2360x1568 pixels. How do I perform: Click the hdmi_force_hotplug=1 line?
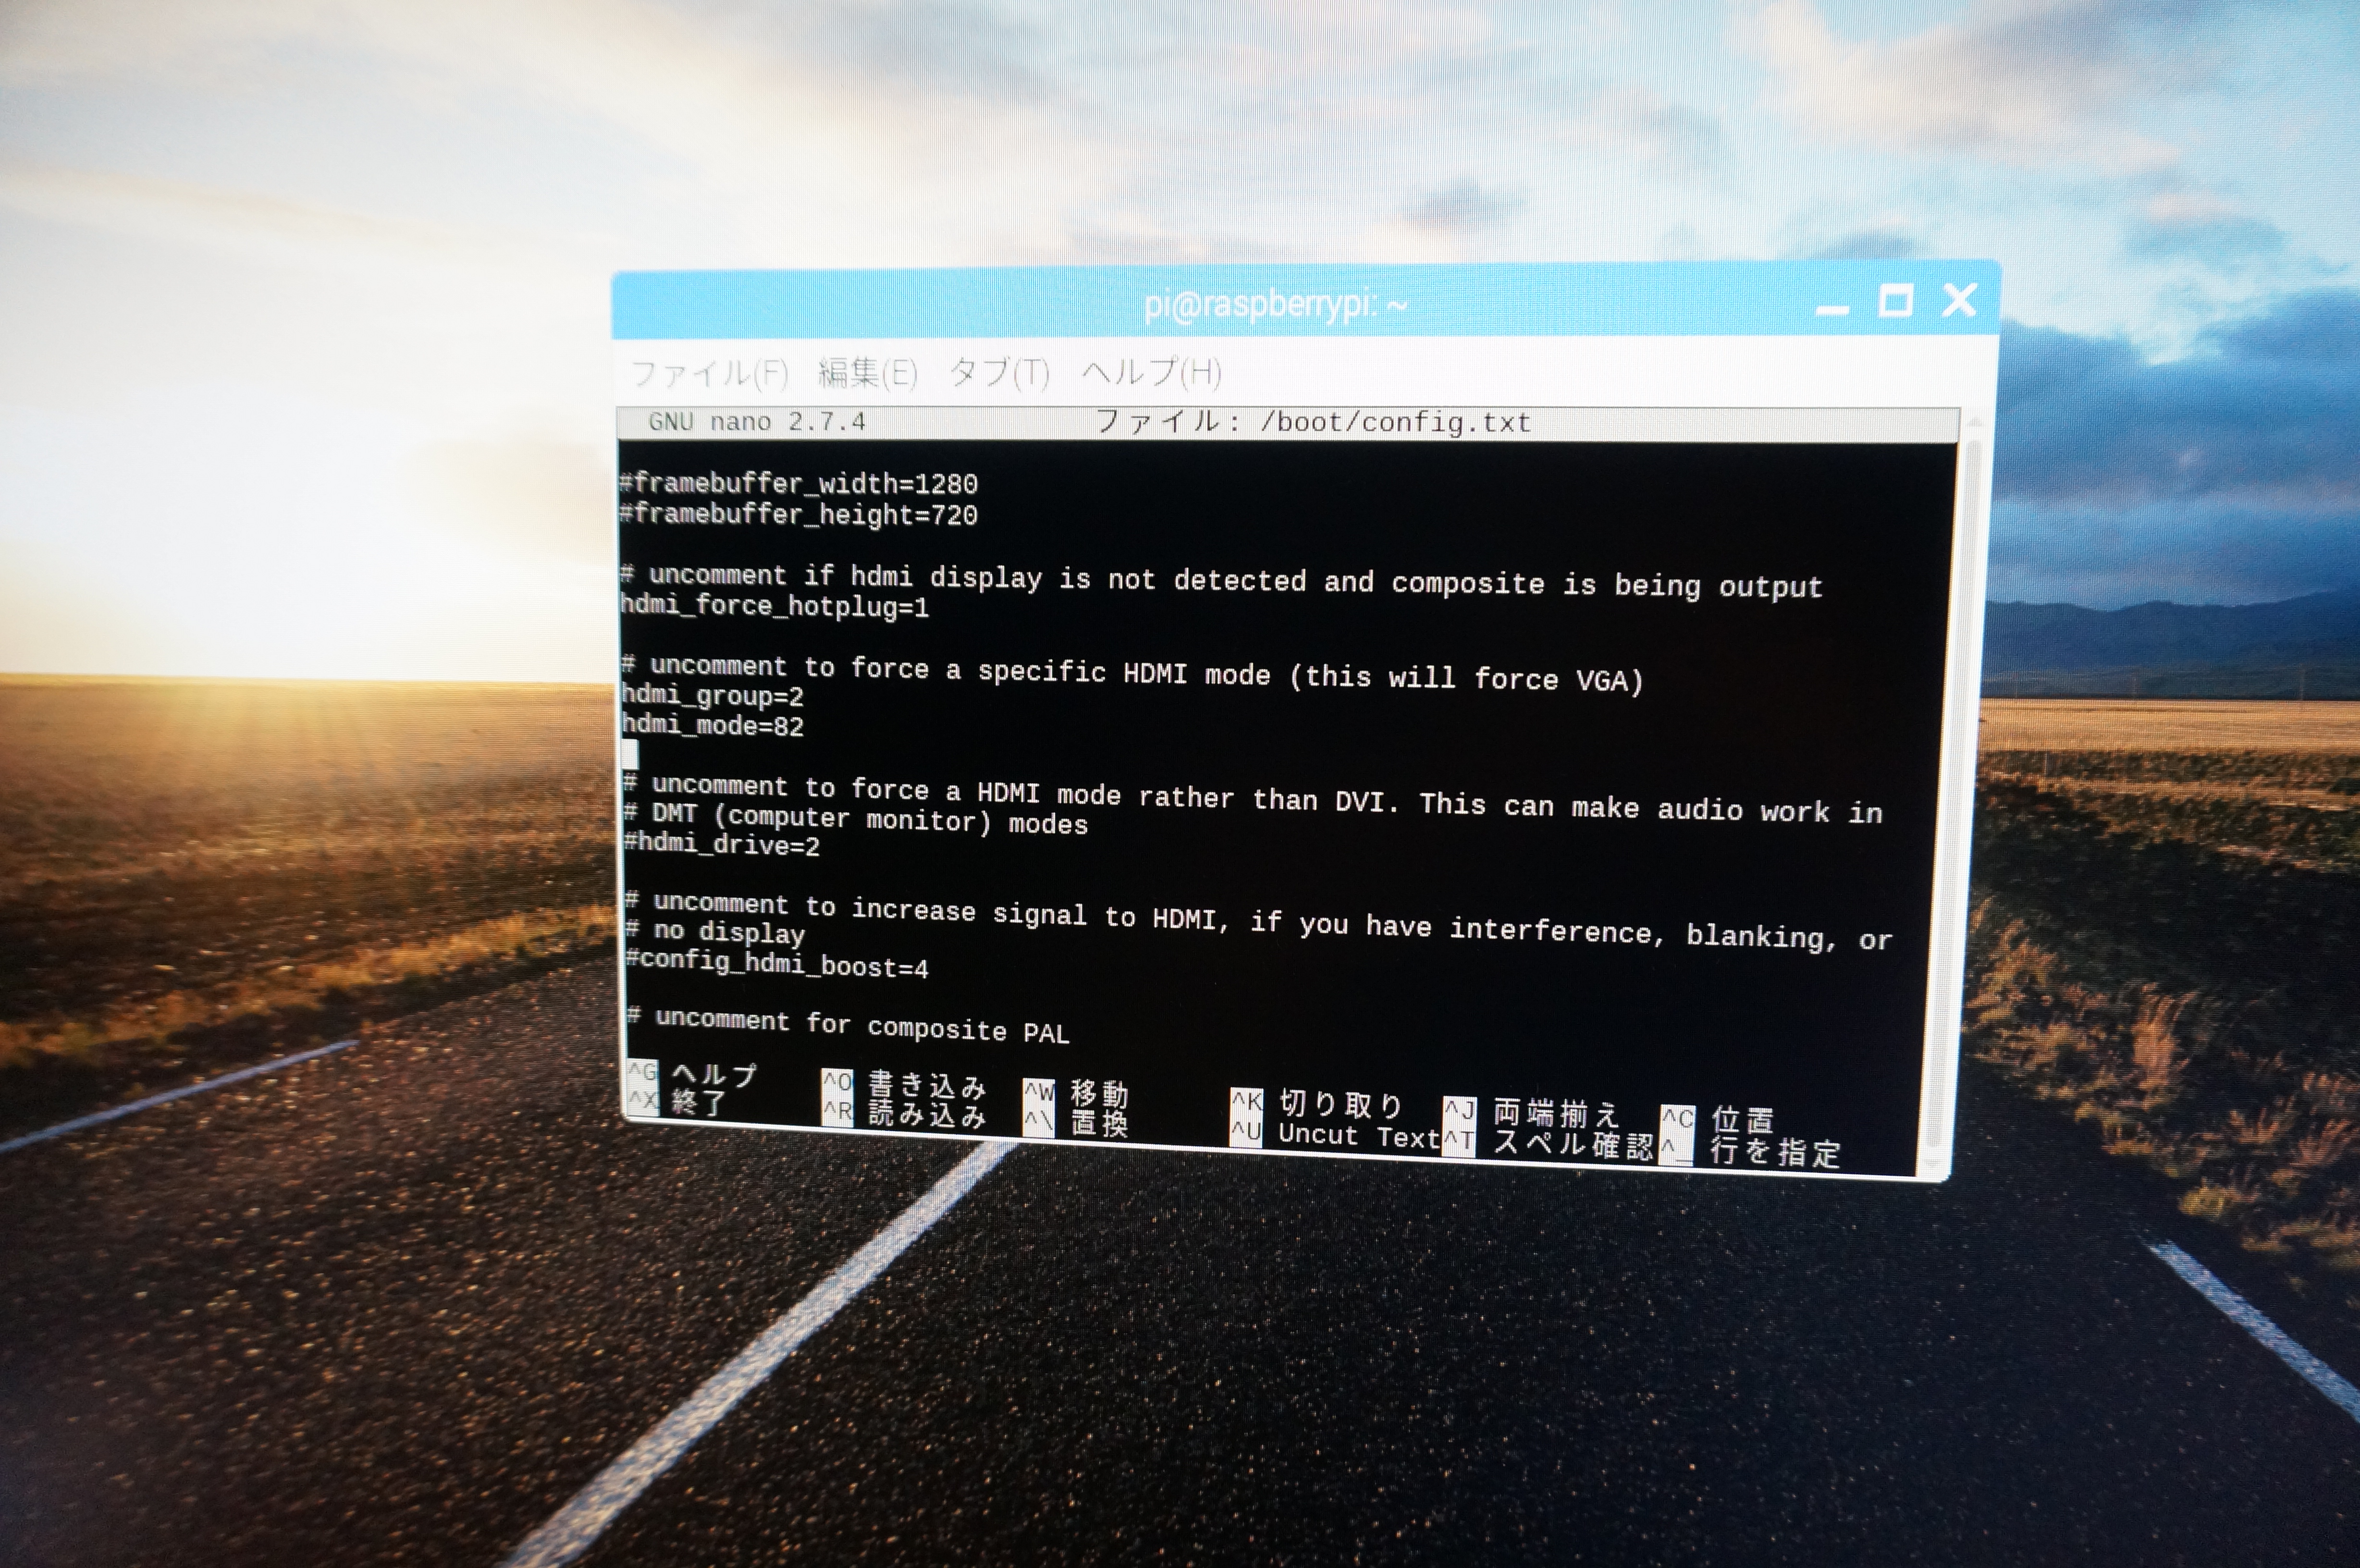tap(774, 606)
